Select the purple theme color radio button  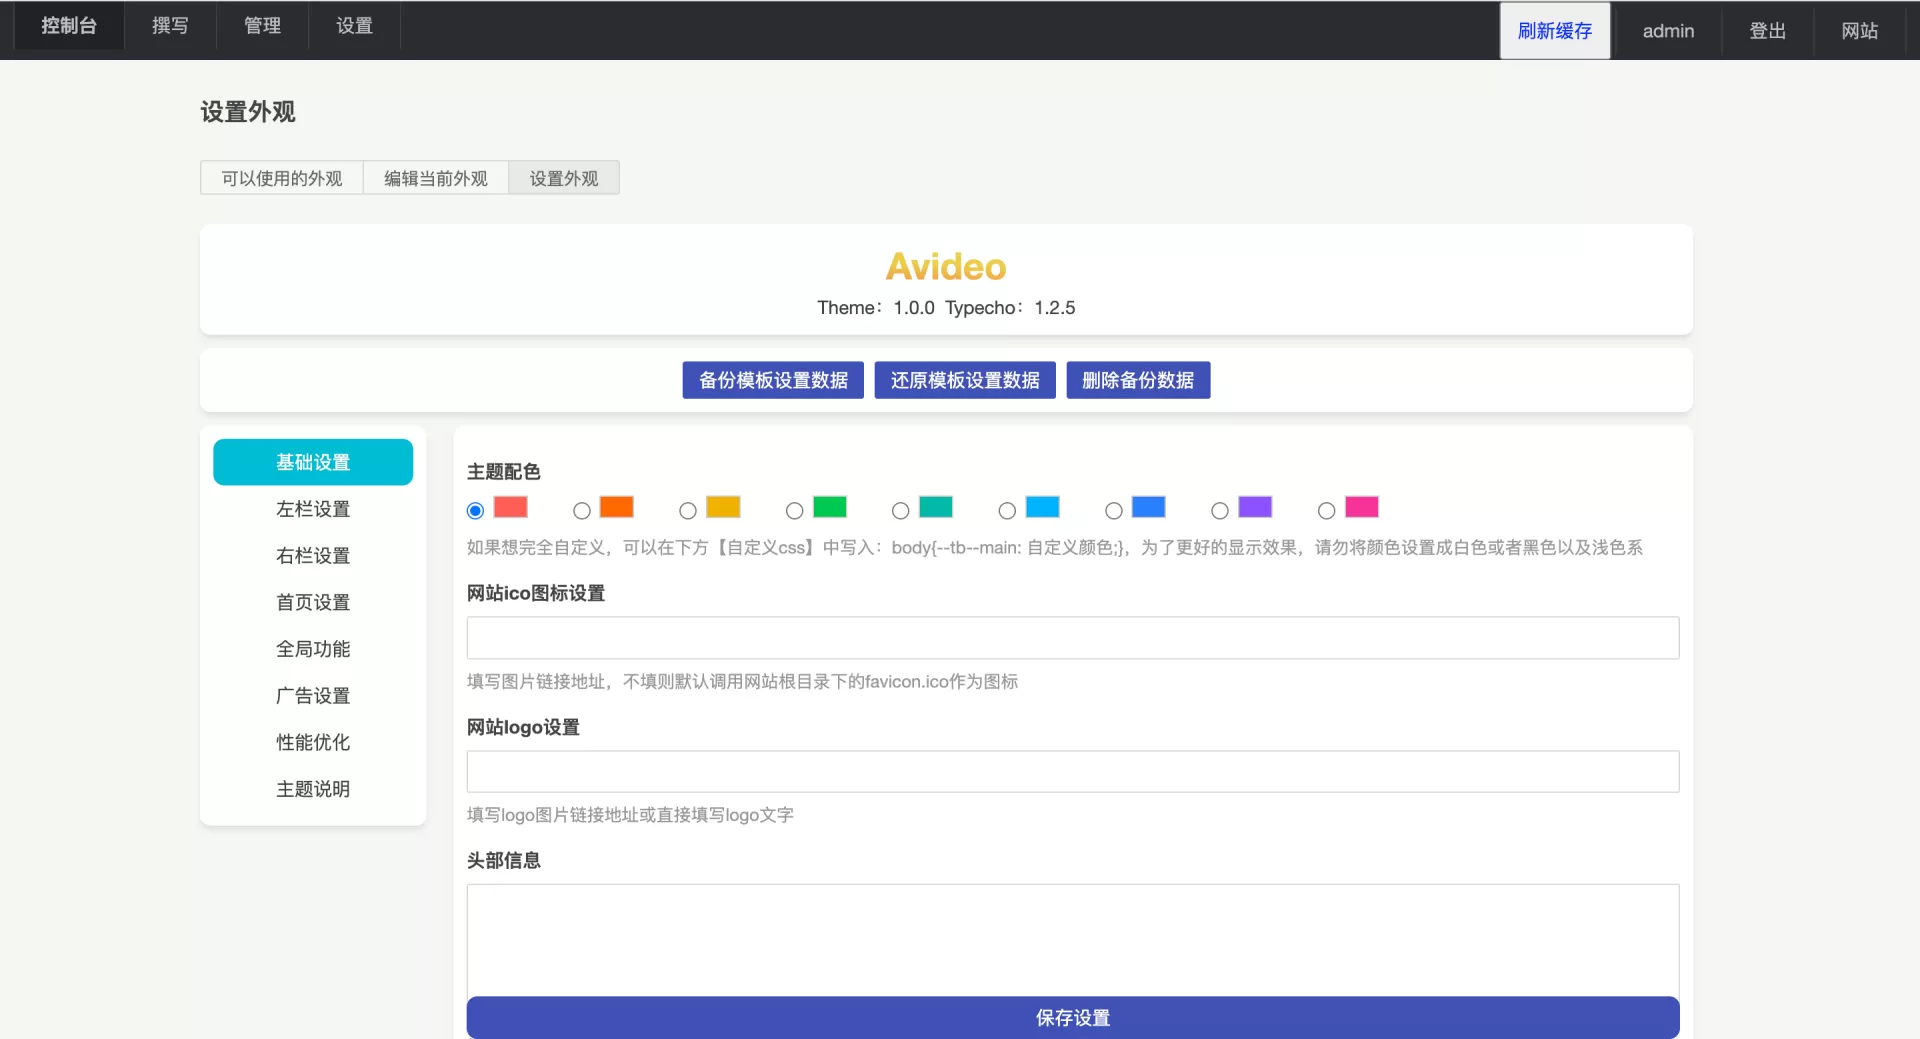coord(1219,511)
